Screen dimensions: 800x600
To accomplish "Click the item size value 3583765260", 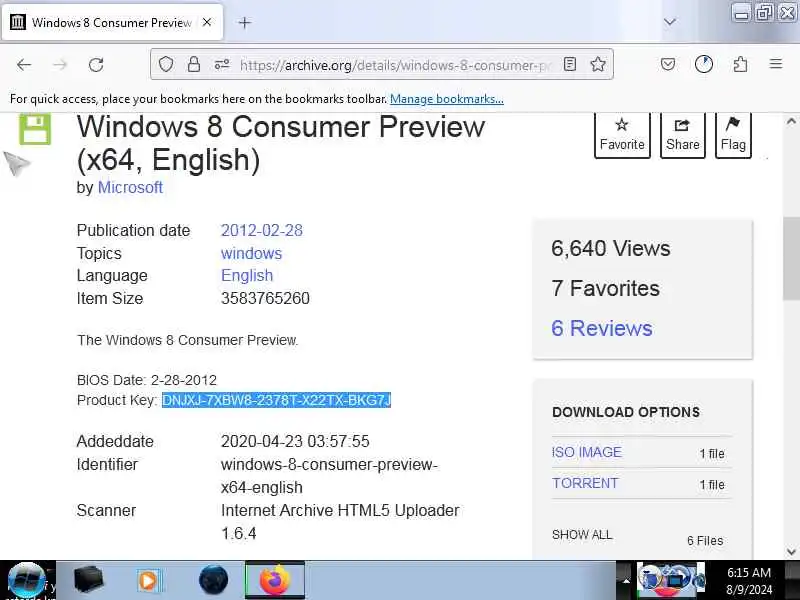I will click(x=265, y=298).
